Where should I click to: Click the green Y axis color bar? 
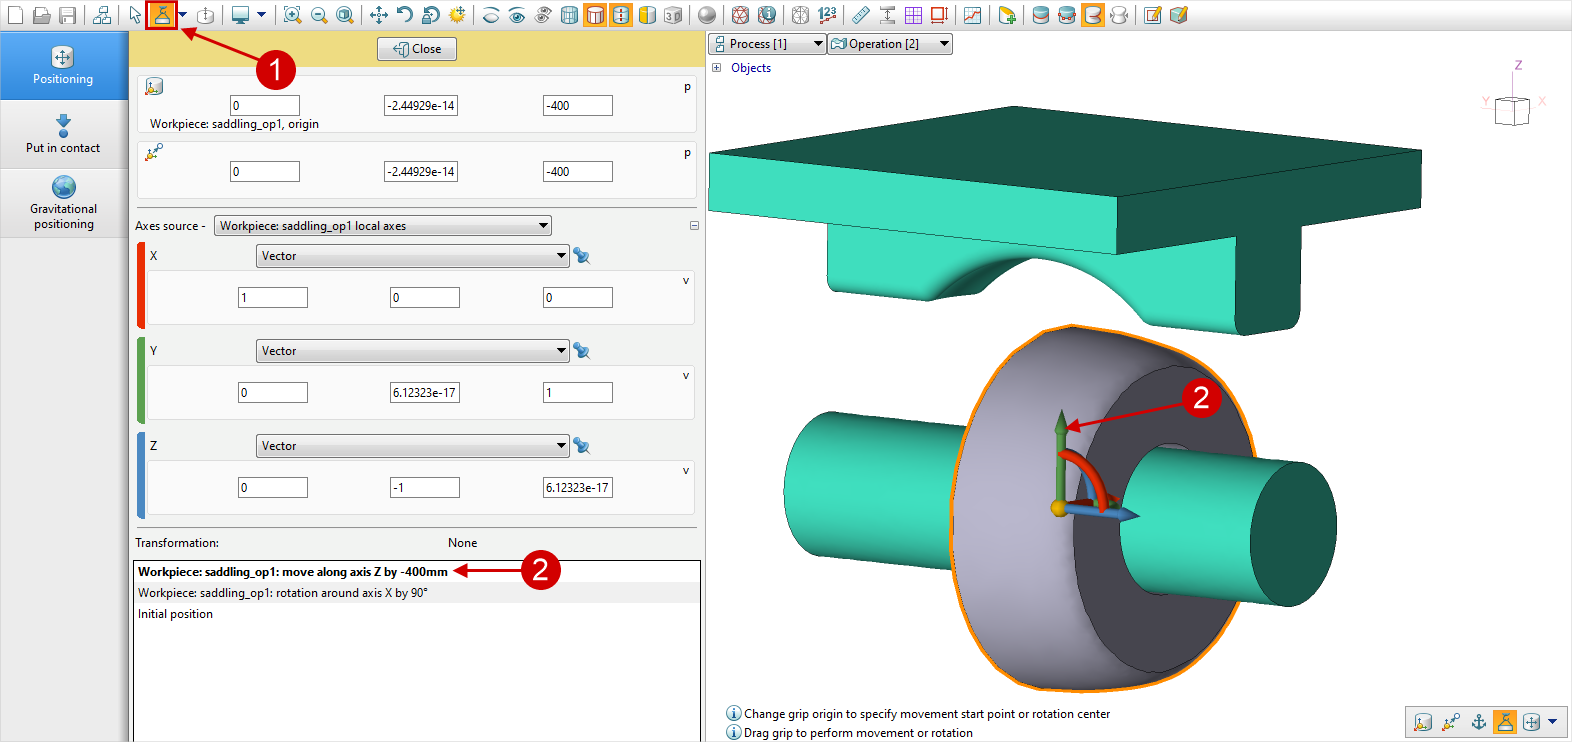(x=141, y=380)
